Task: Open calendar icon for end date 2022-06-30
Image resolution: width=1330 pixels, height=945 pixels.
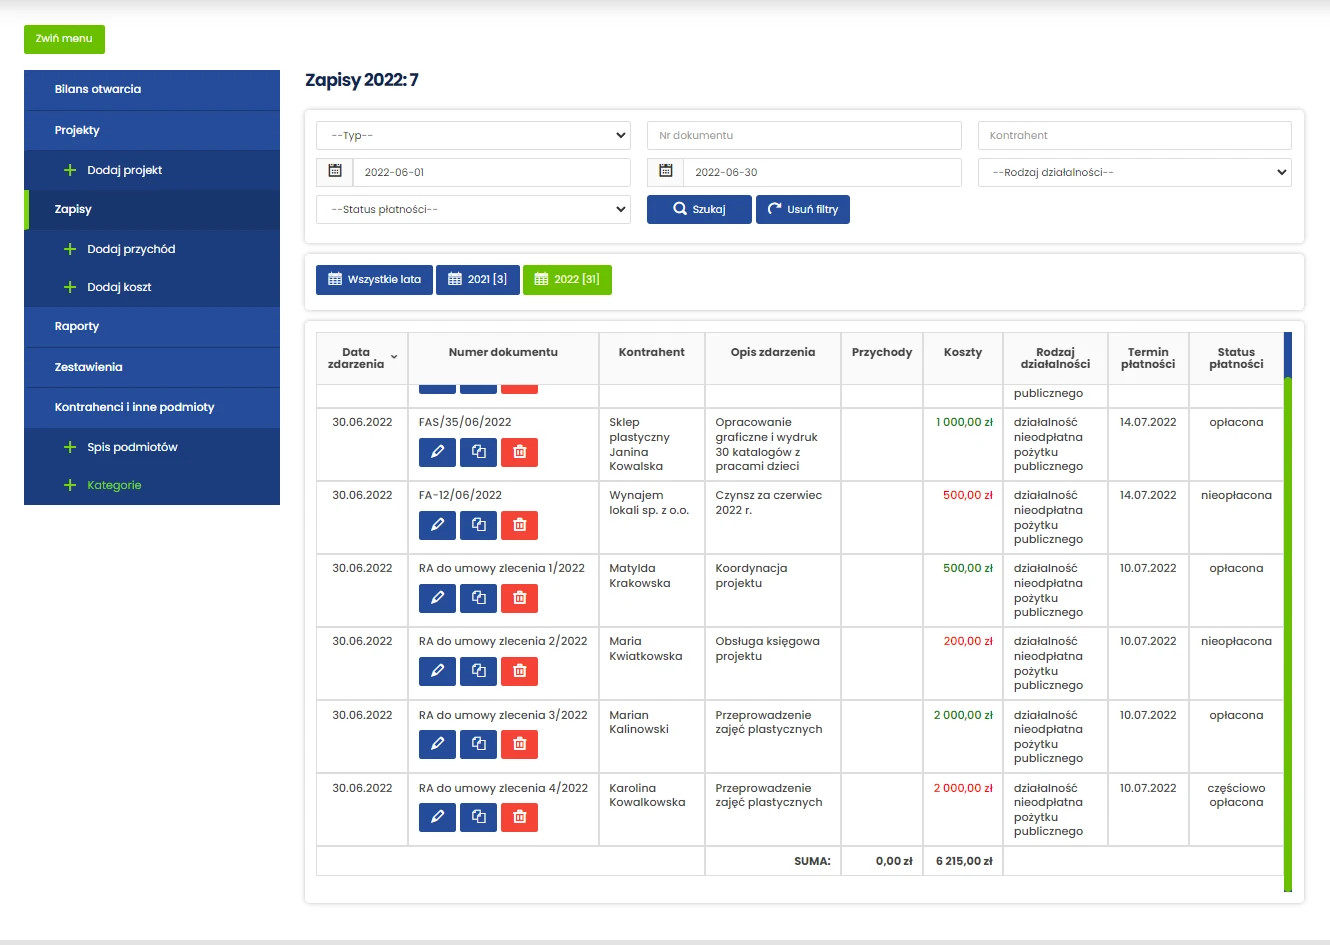Action: click(x=666, y=172)
